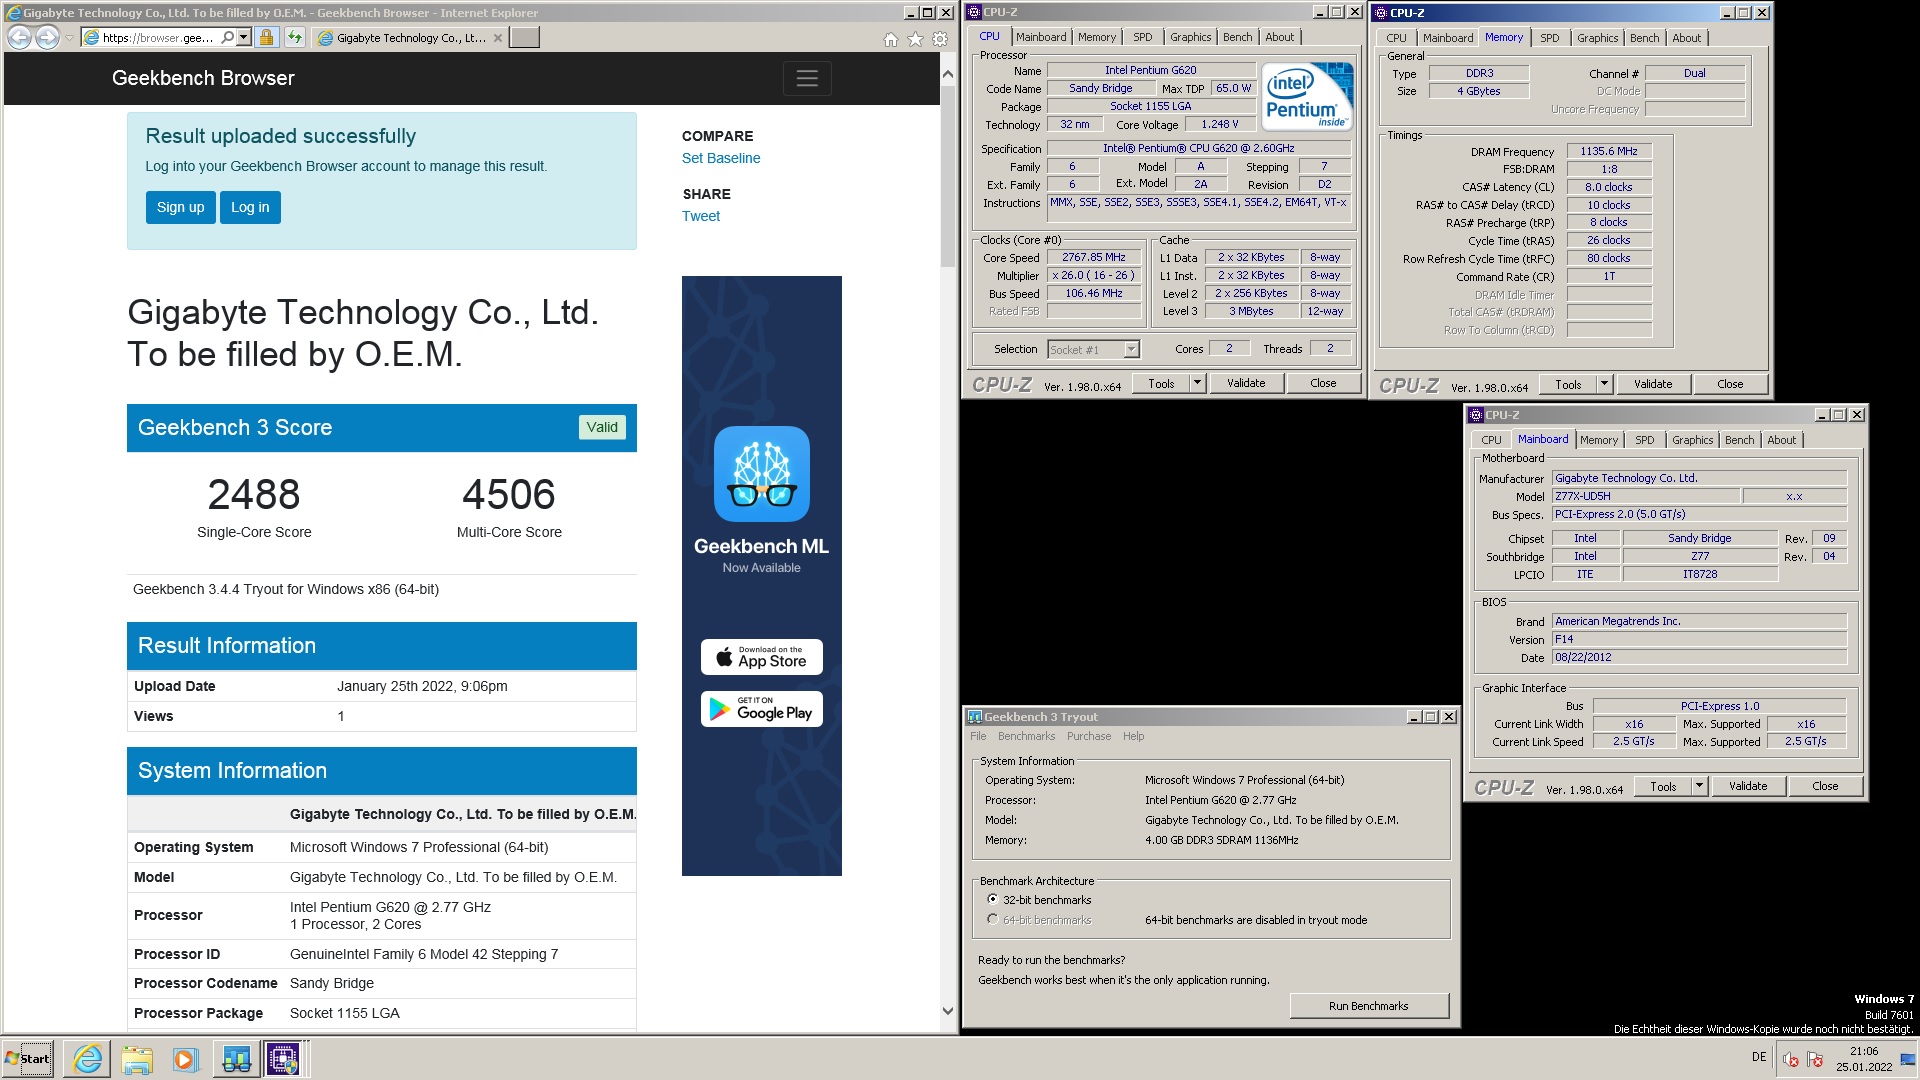Click Close button in Mainboard CPU-Z window

pos(1825,786)
